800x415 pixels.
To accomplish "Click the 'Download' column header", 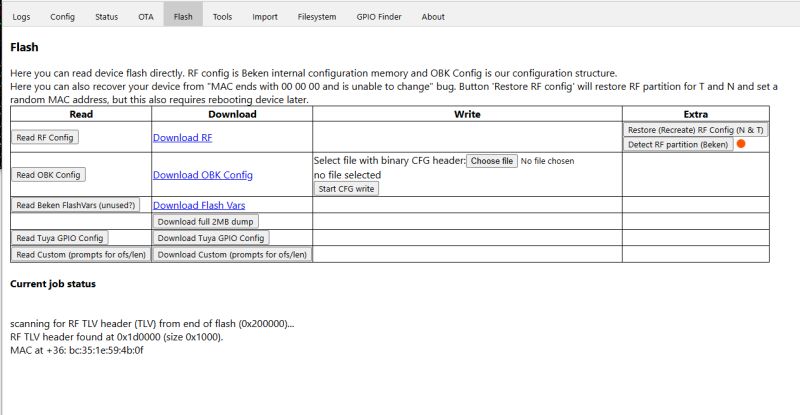I will click(x=232, y=114).
